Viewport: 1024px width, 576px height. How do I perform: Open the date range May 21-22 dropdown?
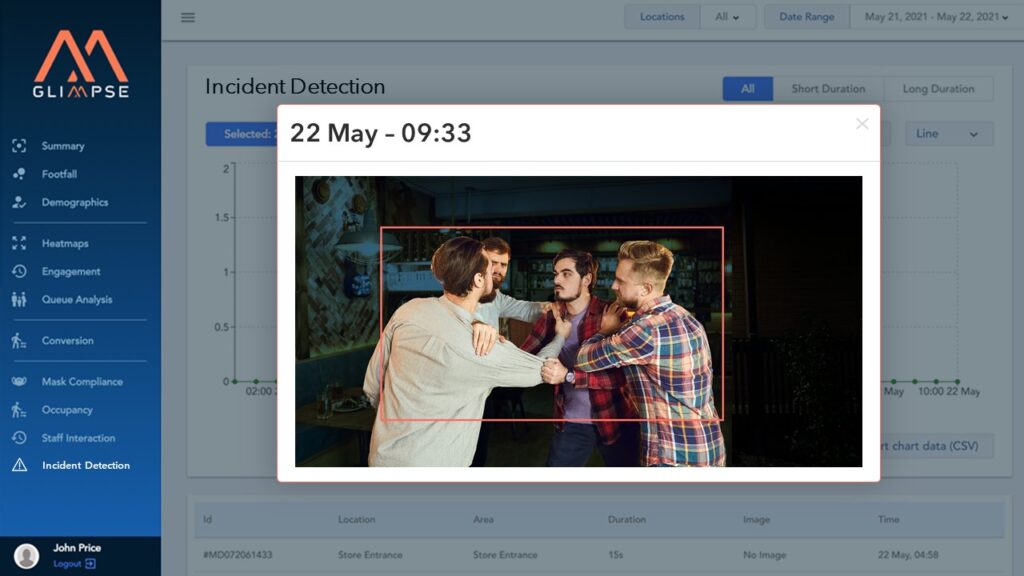[x=935, y=17]
